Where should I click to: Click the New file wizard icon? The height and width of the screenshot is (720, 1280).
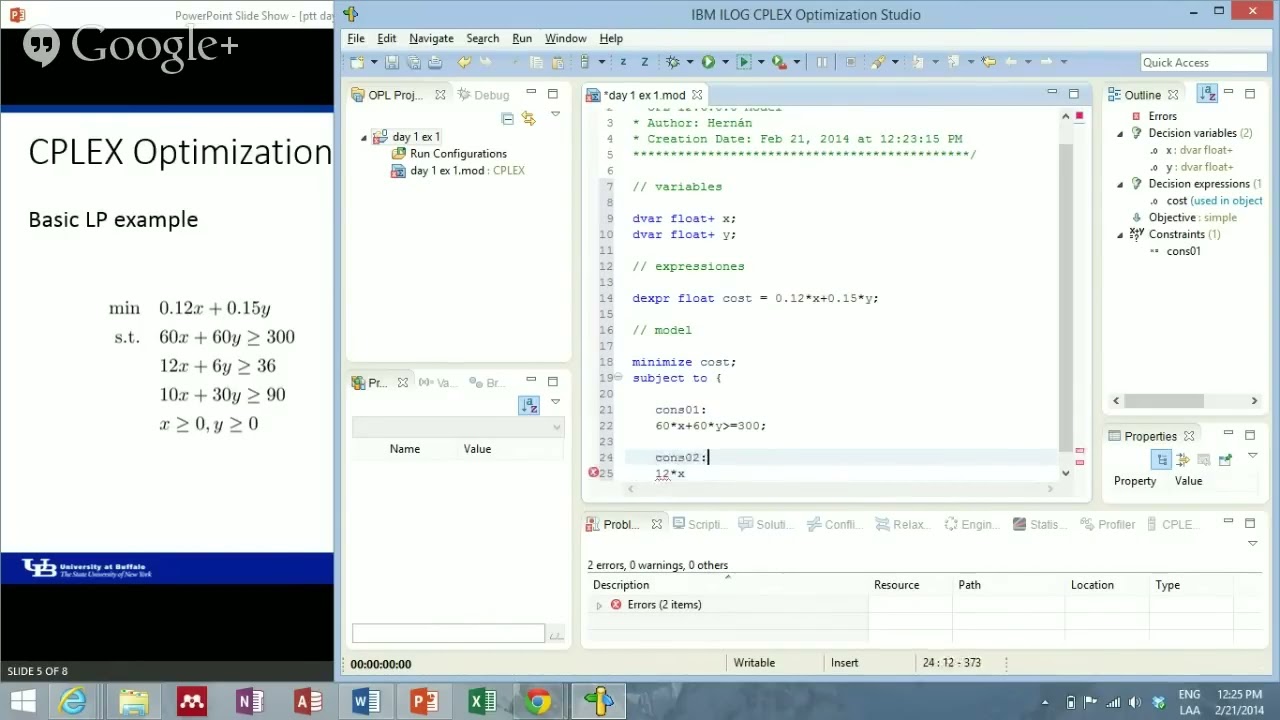click(357, 62)
